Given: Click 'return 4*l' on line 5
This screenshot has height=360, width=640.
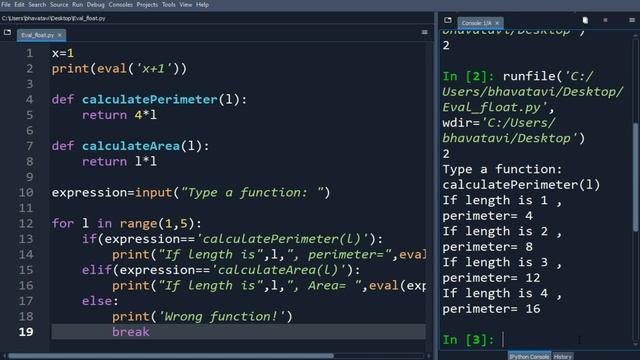Looking at the screenshot, I should tap(119, 115).
